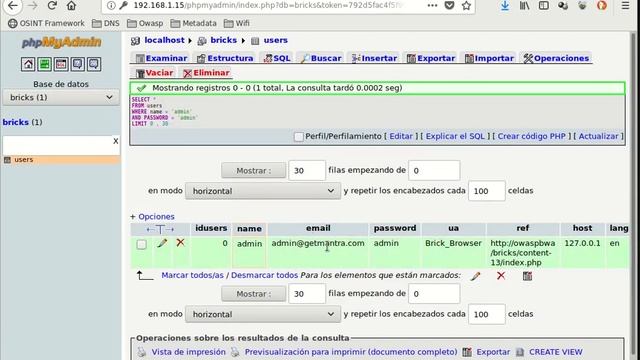
Task: Edit admin row with the pencil icon
Action: coord(162,243)
